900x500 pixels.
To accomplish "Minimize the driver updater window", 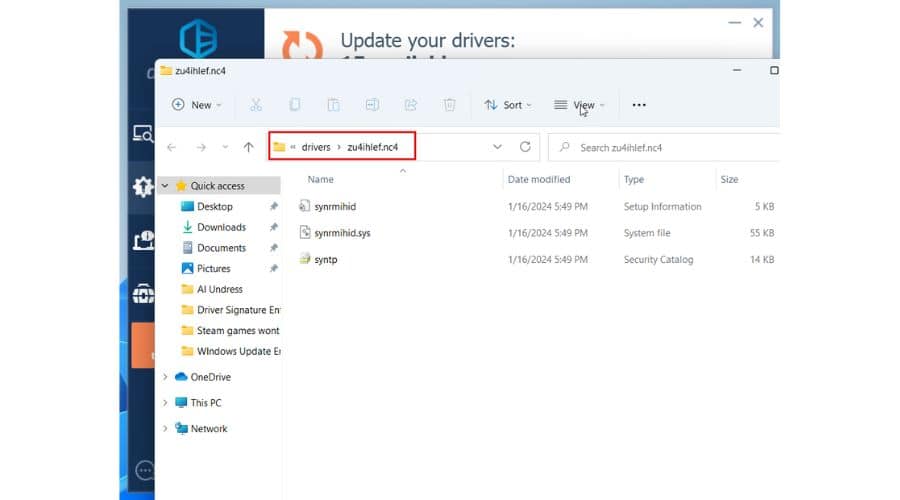I will pos(735,22).
